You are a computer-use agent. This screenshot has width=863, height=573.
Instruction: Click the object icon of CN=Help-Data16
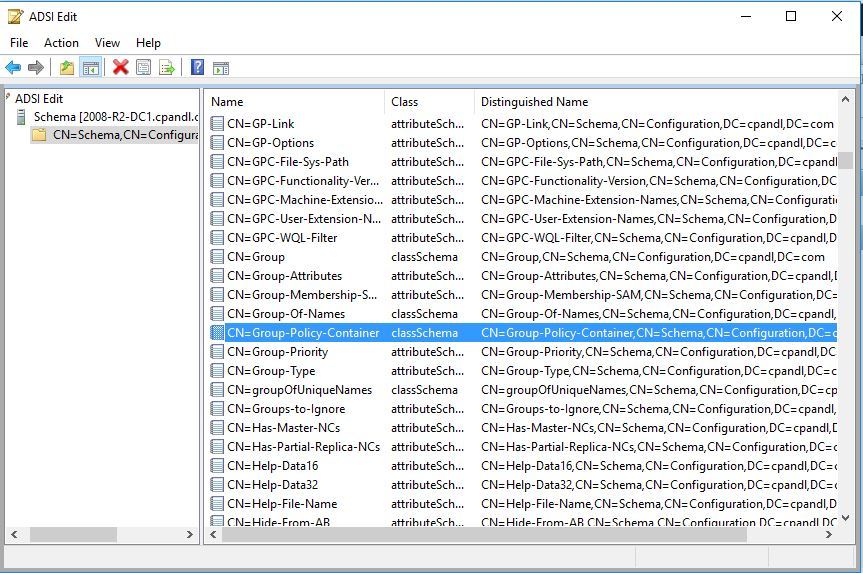[217, 466]
